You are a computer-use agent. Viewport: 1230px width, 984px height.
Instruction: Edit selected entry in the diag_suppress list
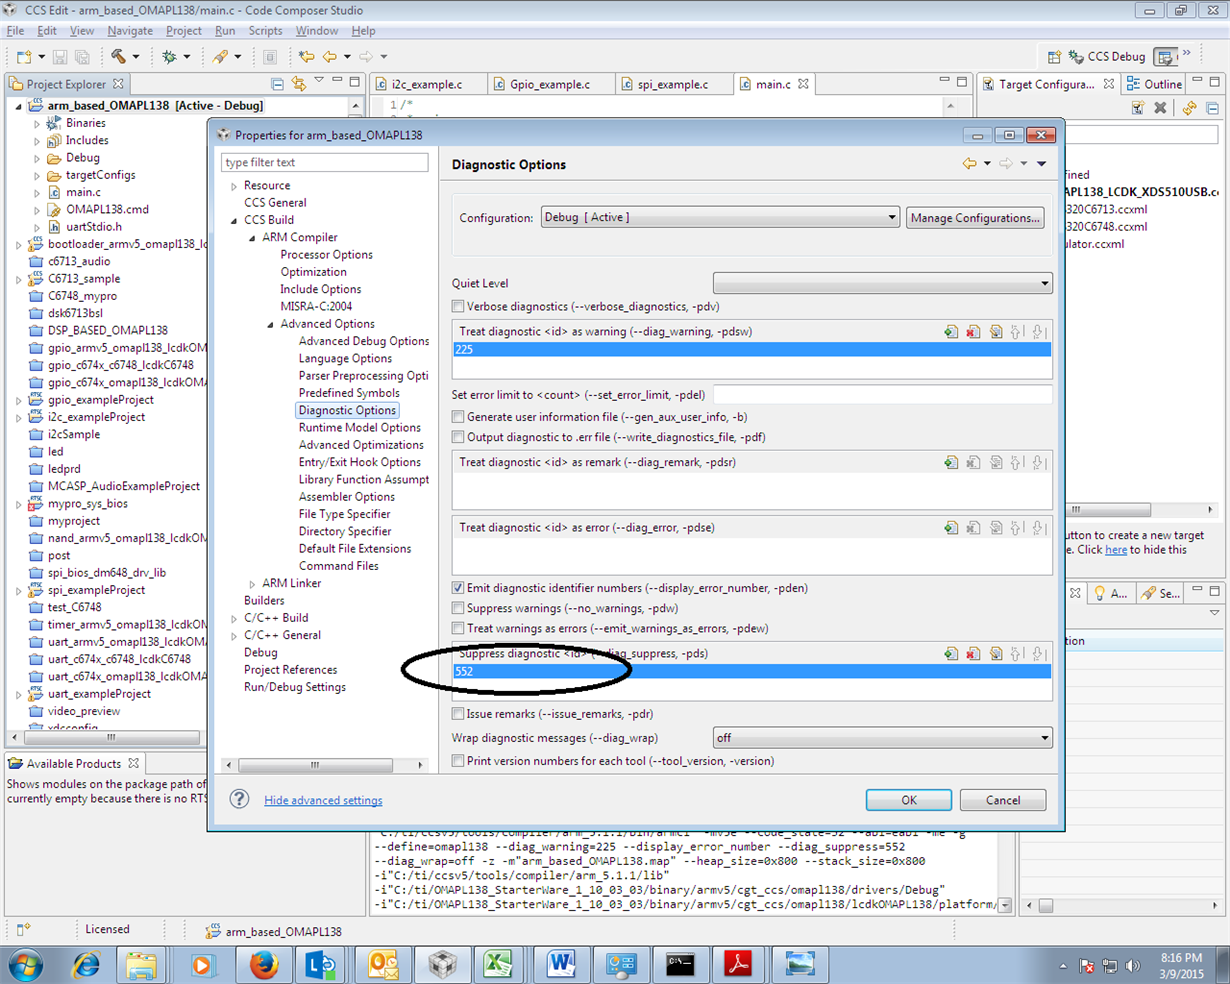[996, 654]
